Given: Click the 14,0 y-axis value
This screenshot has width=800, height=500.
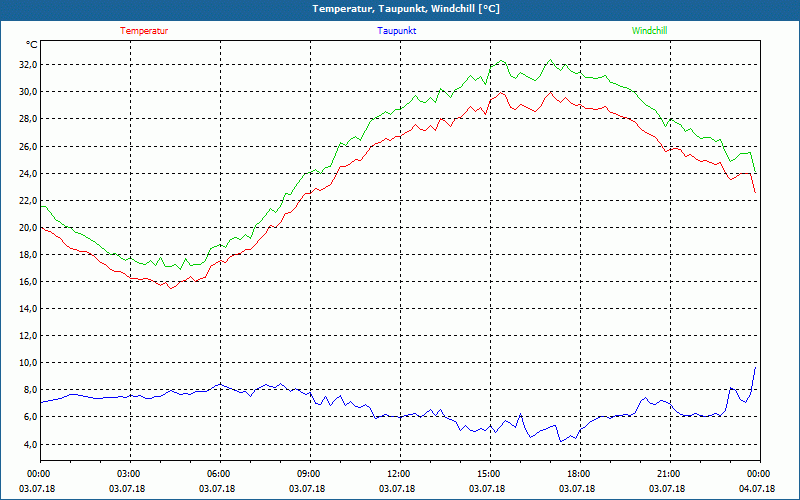Looking at the screenshot, I should tap(28, 309).
